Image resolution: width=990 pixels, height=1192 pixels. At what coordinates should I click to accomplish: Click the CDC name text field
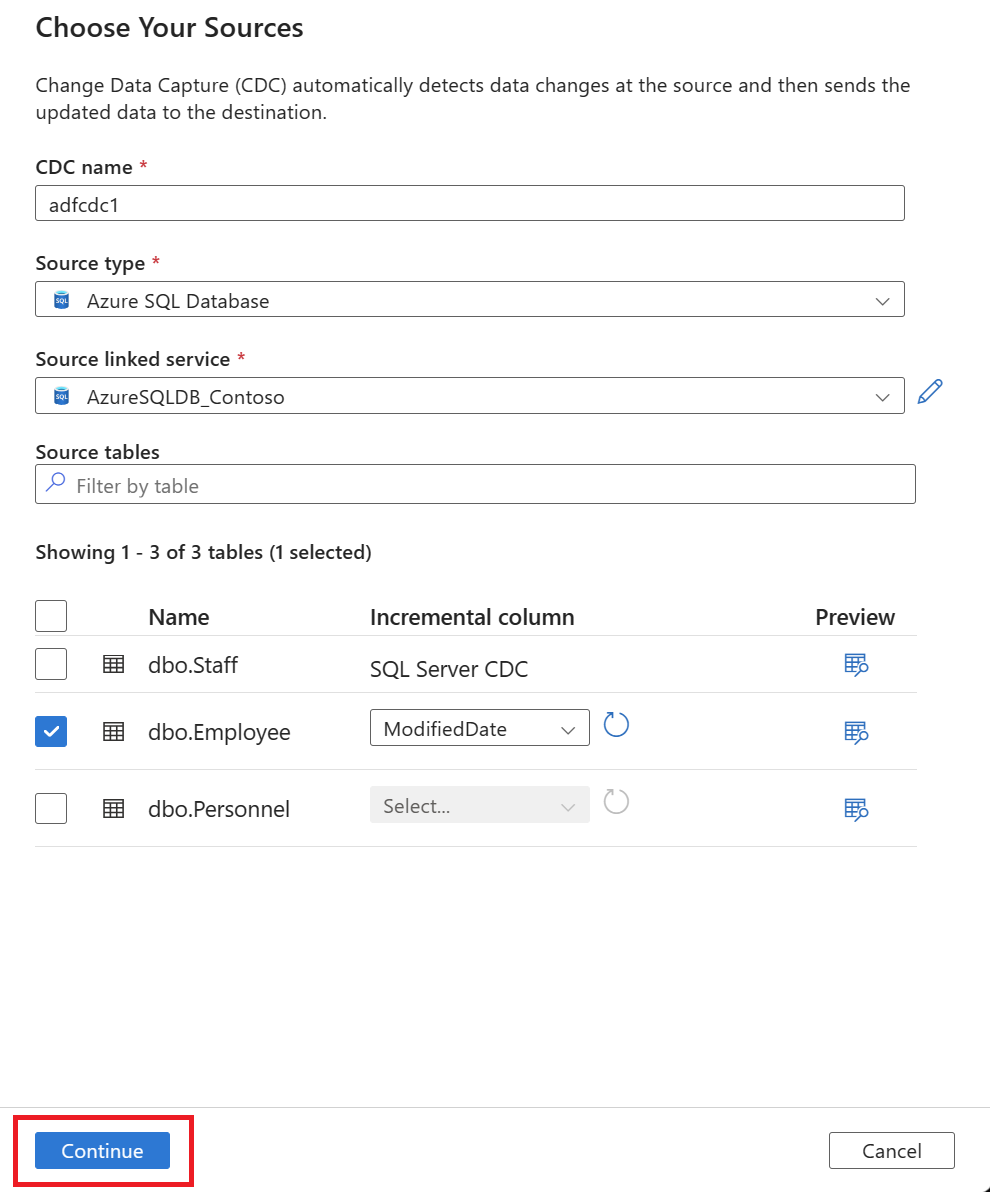pyautogui.click(x=470, y=204)
